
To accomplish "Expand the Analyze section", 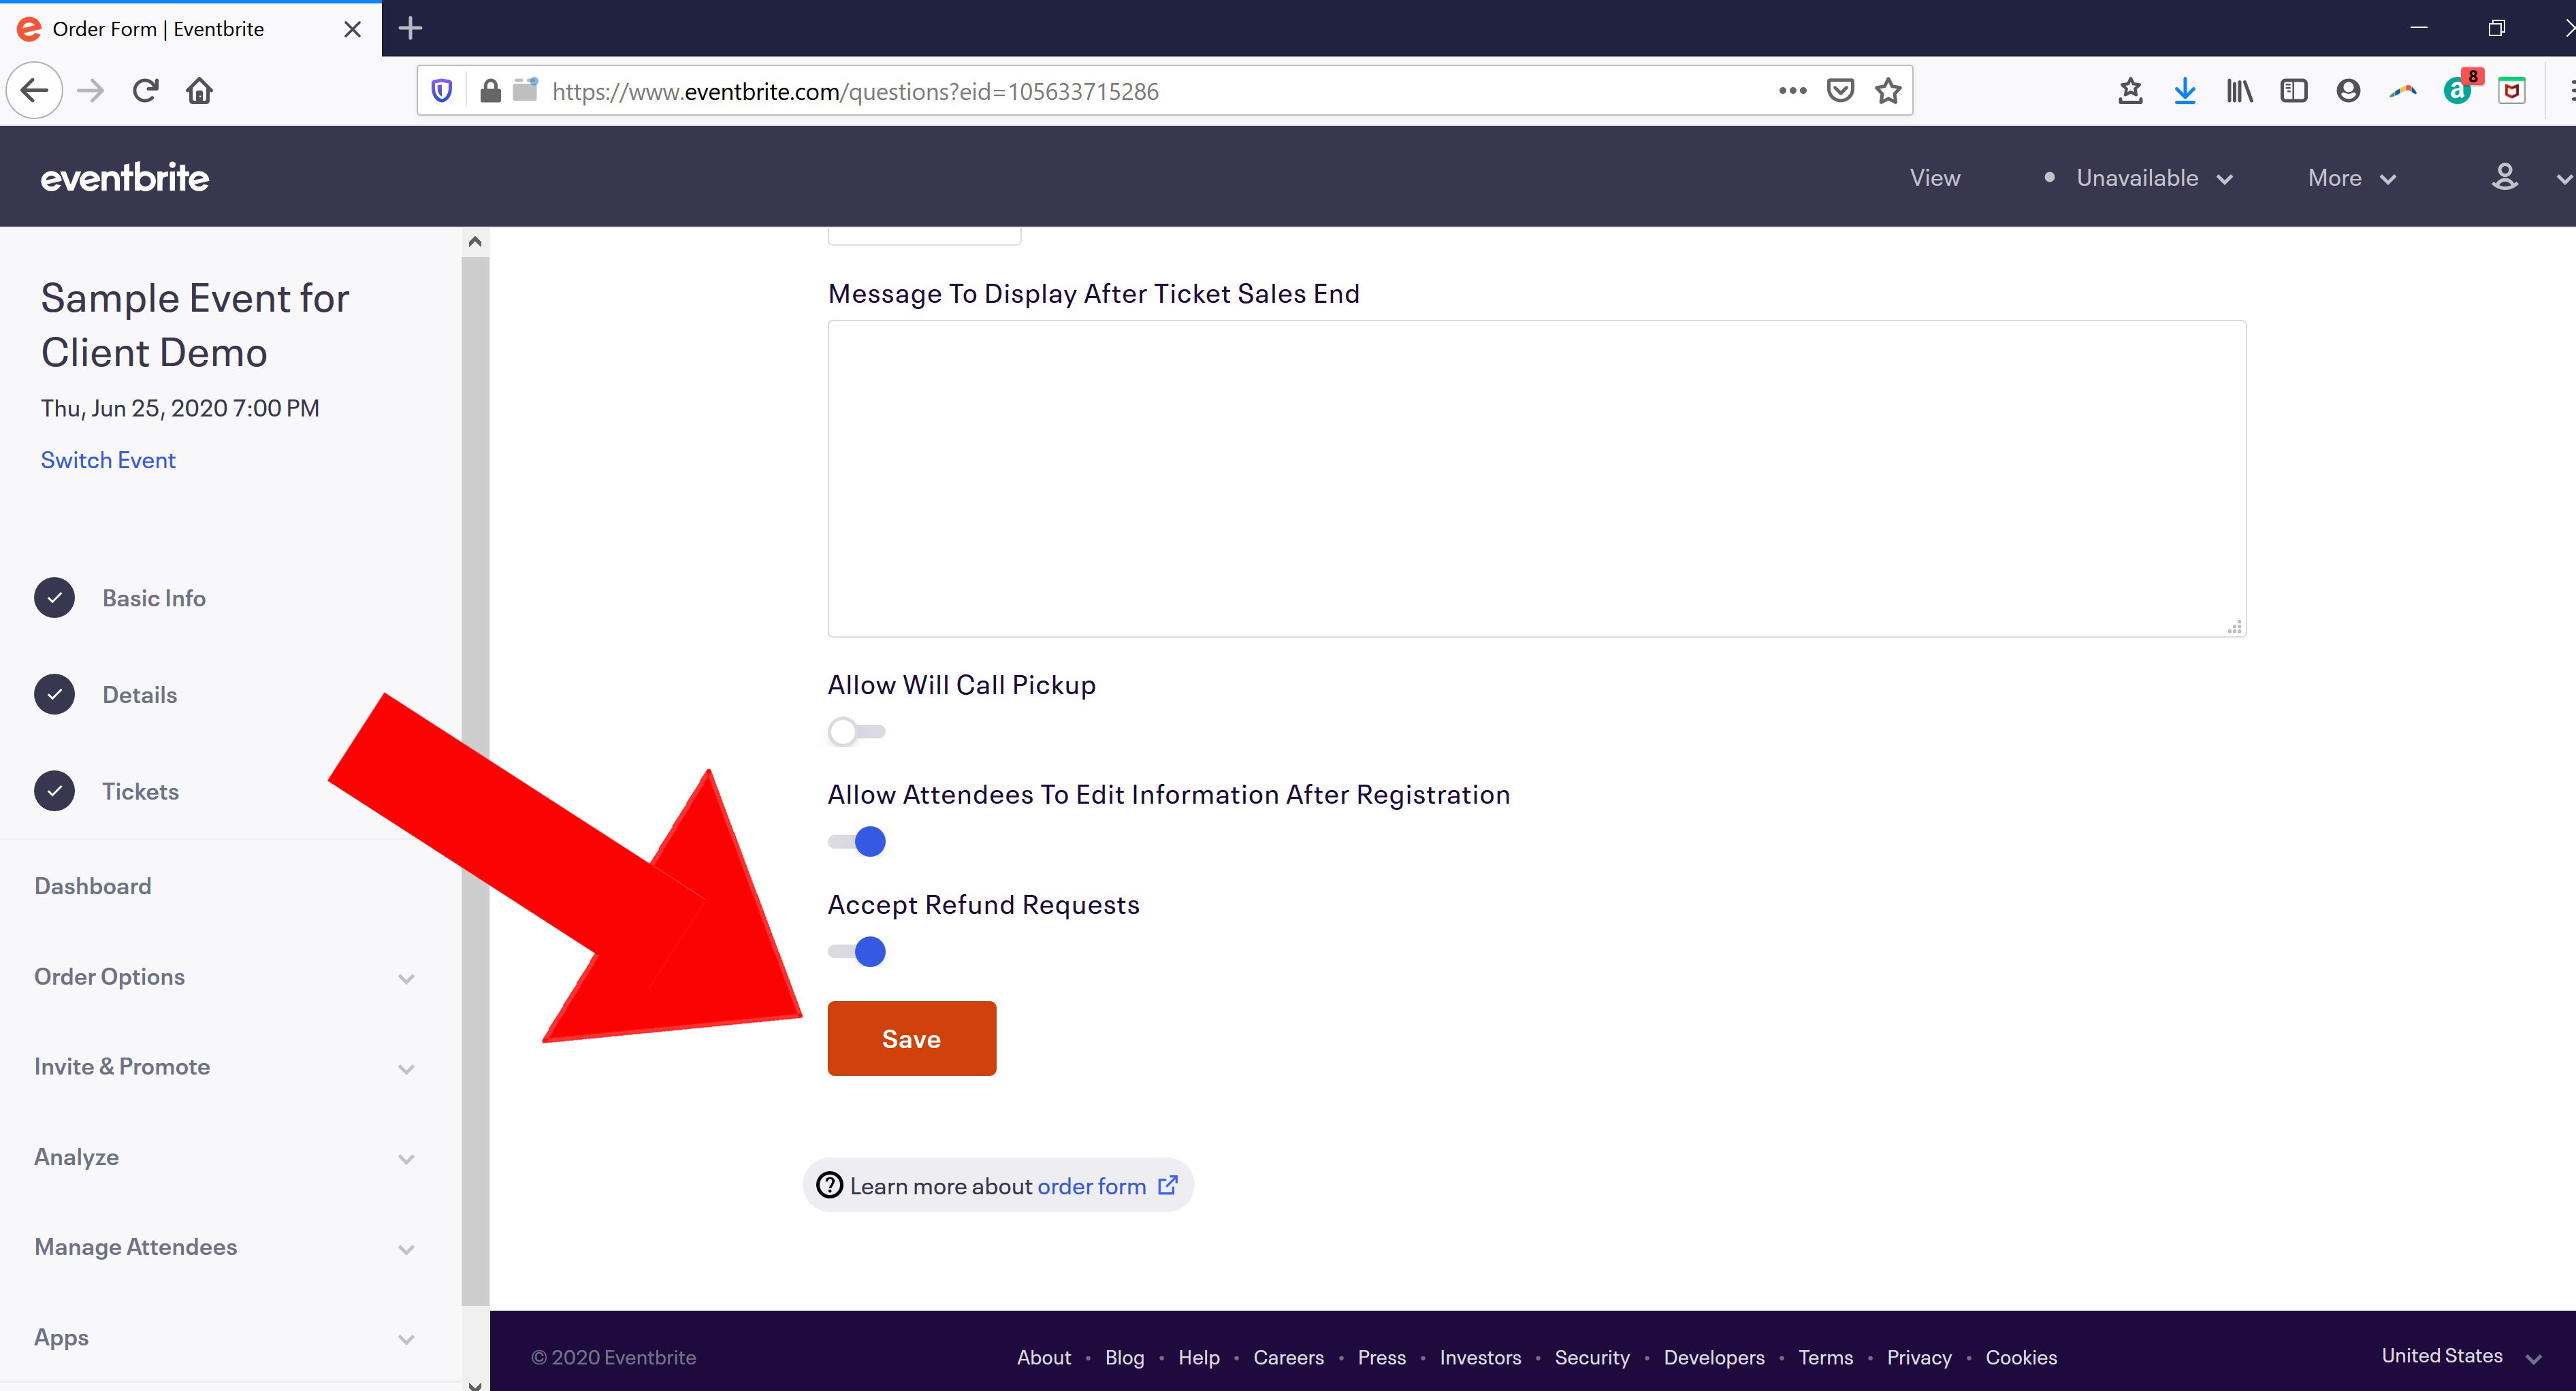I will [x=225, y=1157].
